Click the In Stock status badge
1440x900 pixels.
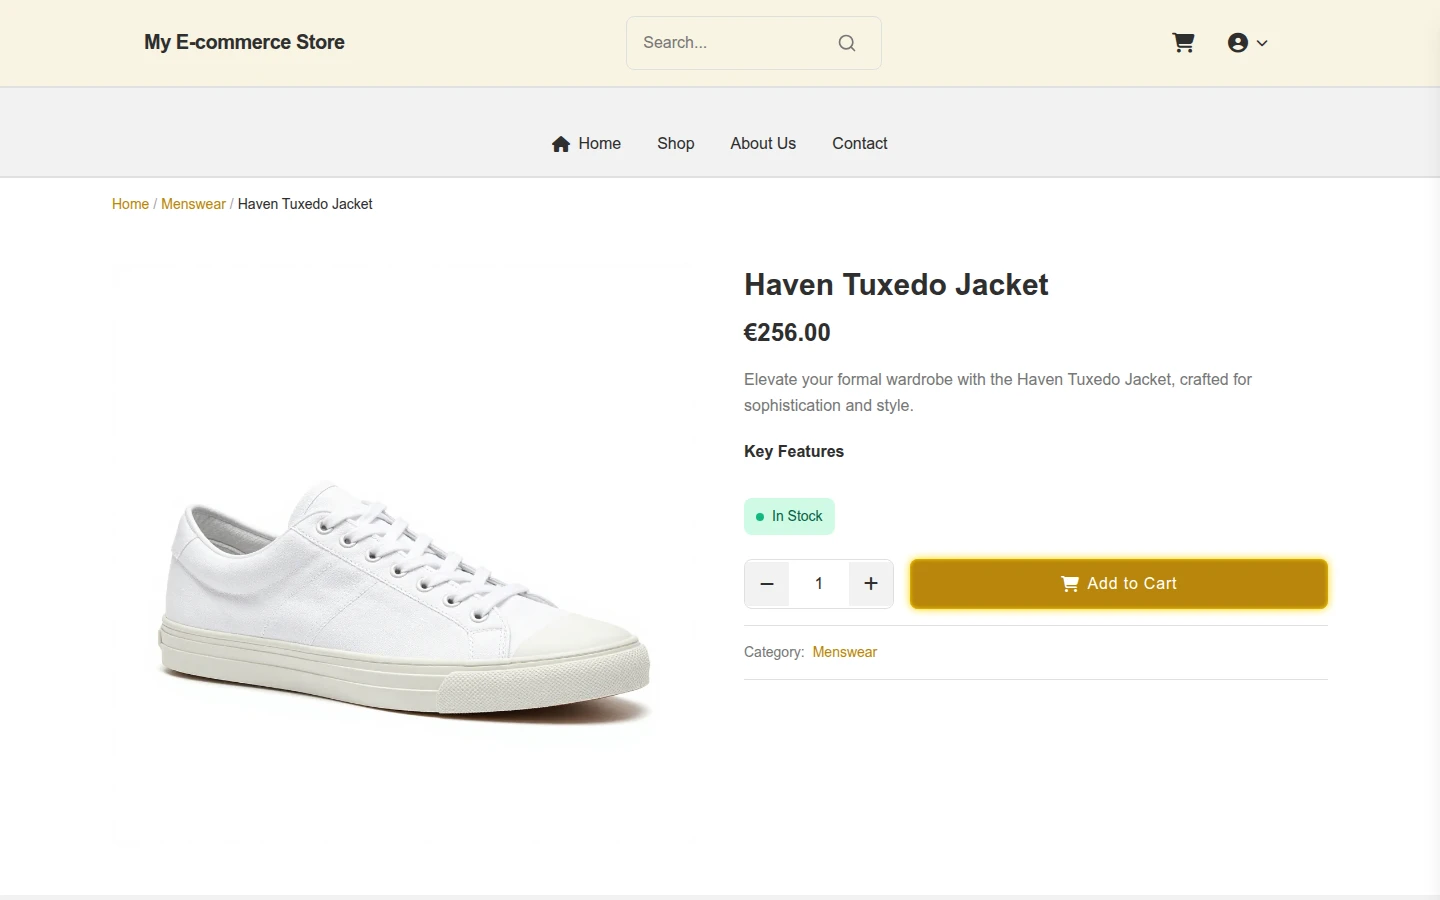(x=789, y=517)
